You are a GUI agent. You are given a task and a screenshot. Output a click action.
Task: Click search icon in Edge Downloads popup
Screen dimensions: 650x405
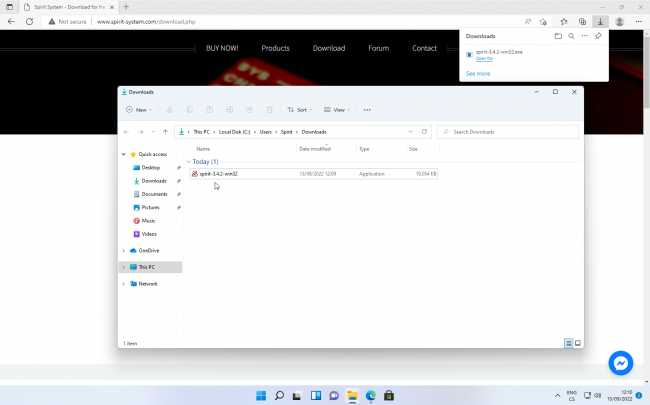[571, 36]
